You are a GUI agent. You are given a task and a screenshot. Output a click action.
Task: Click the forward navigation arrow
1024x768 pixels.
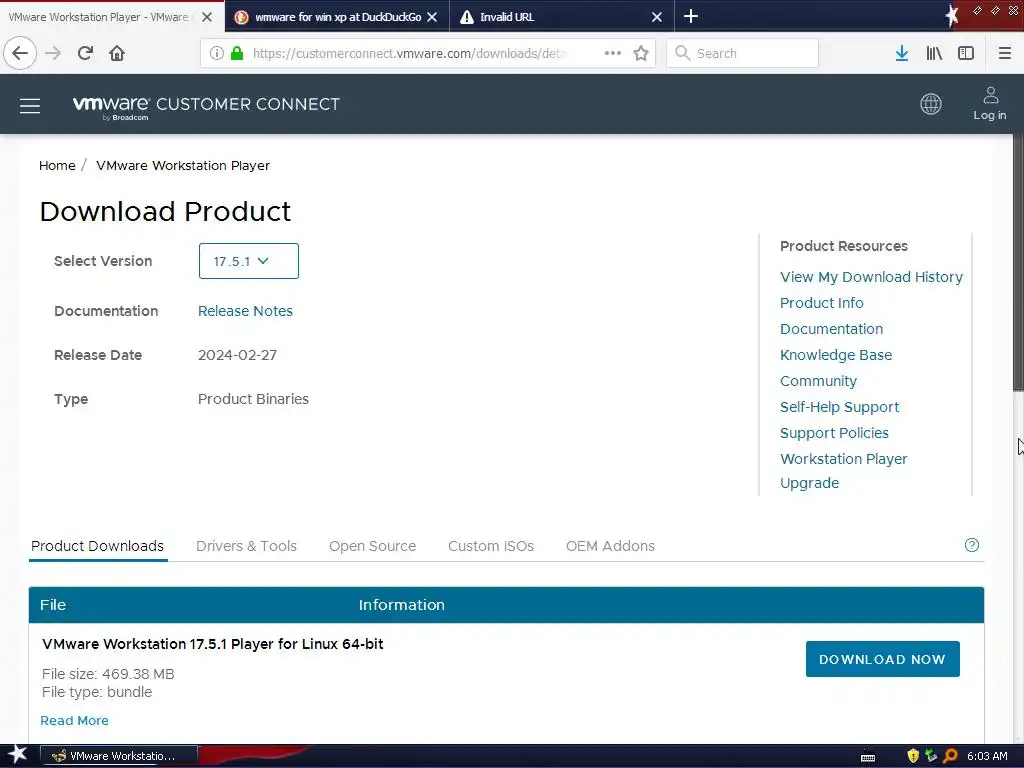(x=53, y=53)
